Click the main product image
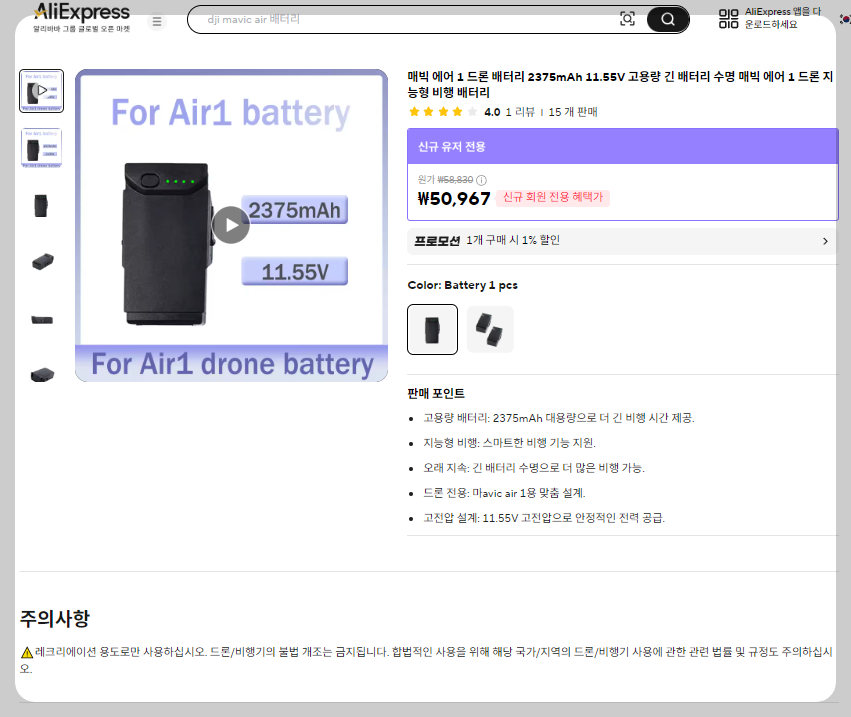Image resolution: width=851 pixels, height=717 pixels. (x=231, y=225)
